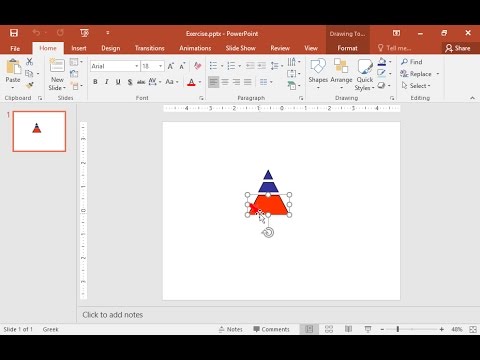Select slide 1 thumbnail
Screen dimensions: 480x360
(x=39, y=131)
